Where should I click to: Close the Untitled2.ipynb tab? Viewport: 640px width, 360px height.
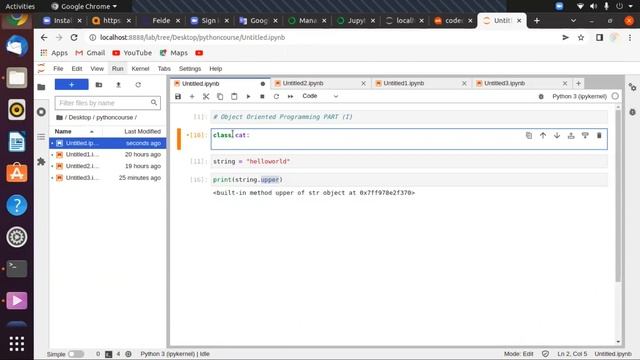tap(363, 83)
